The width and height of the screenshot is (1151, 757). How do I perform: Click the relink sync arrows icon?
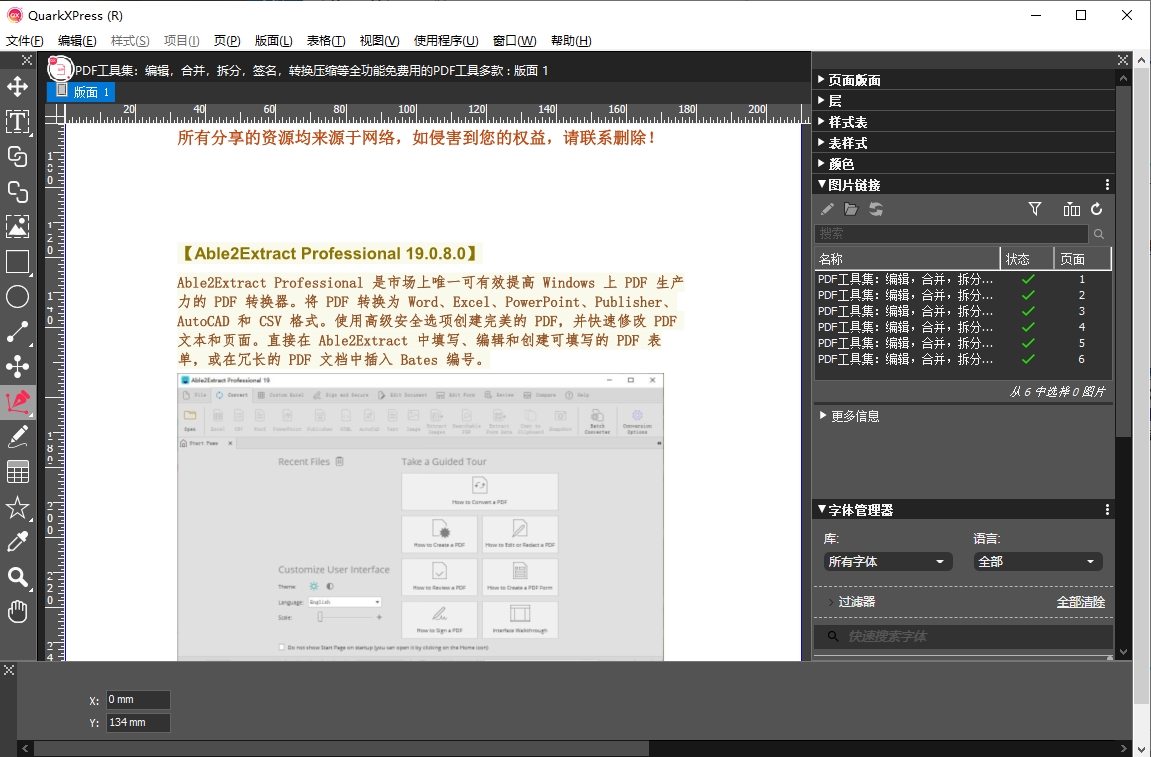(876, 209)
